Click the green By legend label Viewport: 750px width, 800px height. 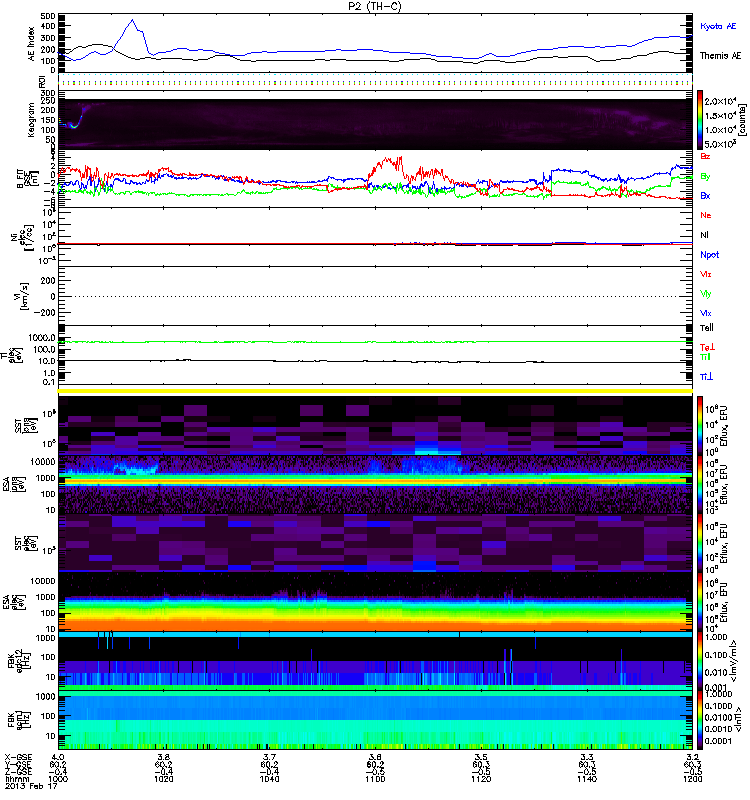705,177
